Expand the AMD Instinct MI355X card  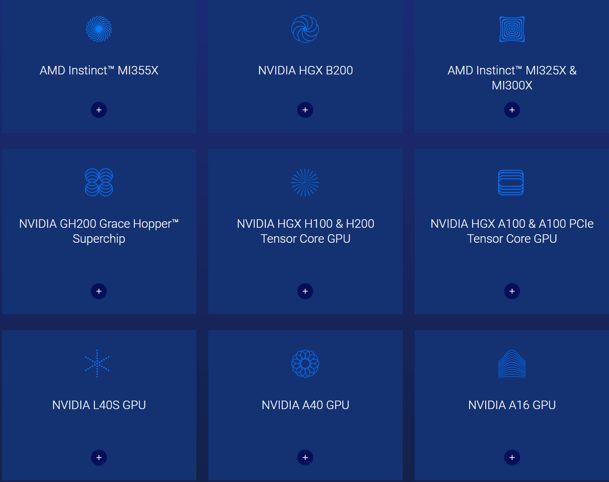click(x=98, y=110)
